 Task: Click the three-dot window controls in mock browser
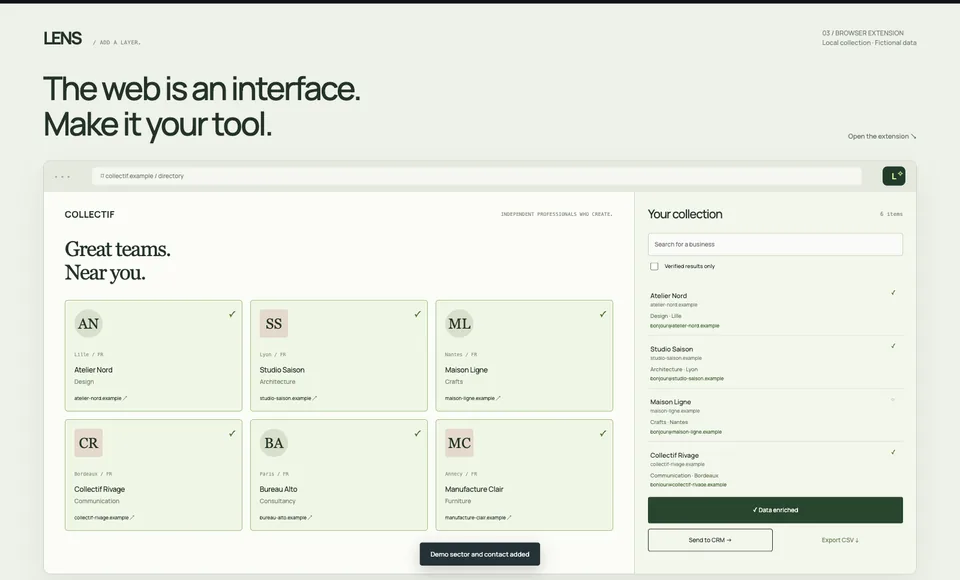pos(62,176)
